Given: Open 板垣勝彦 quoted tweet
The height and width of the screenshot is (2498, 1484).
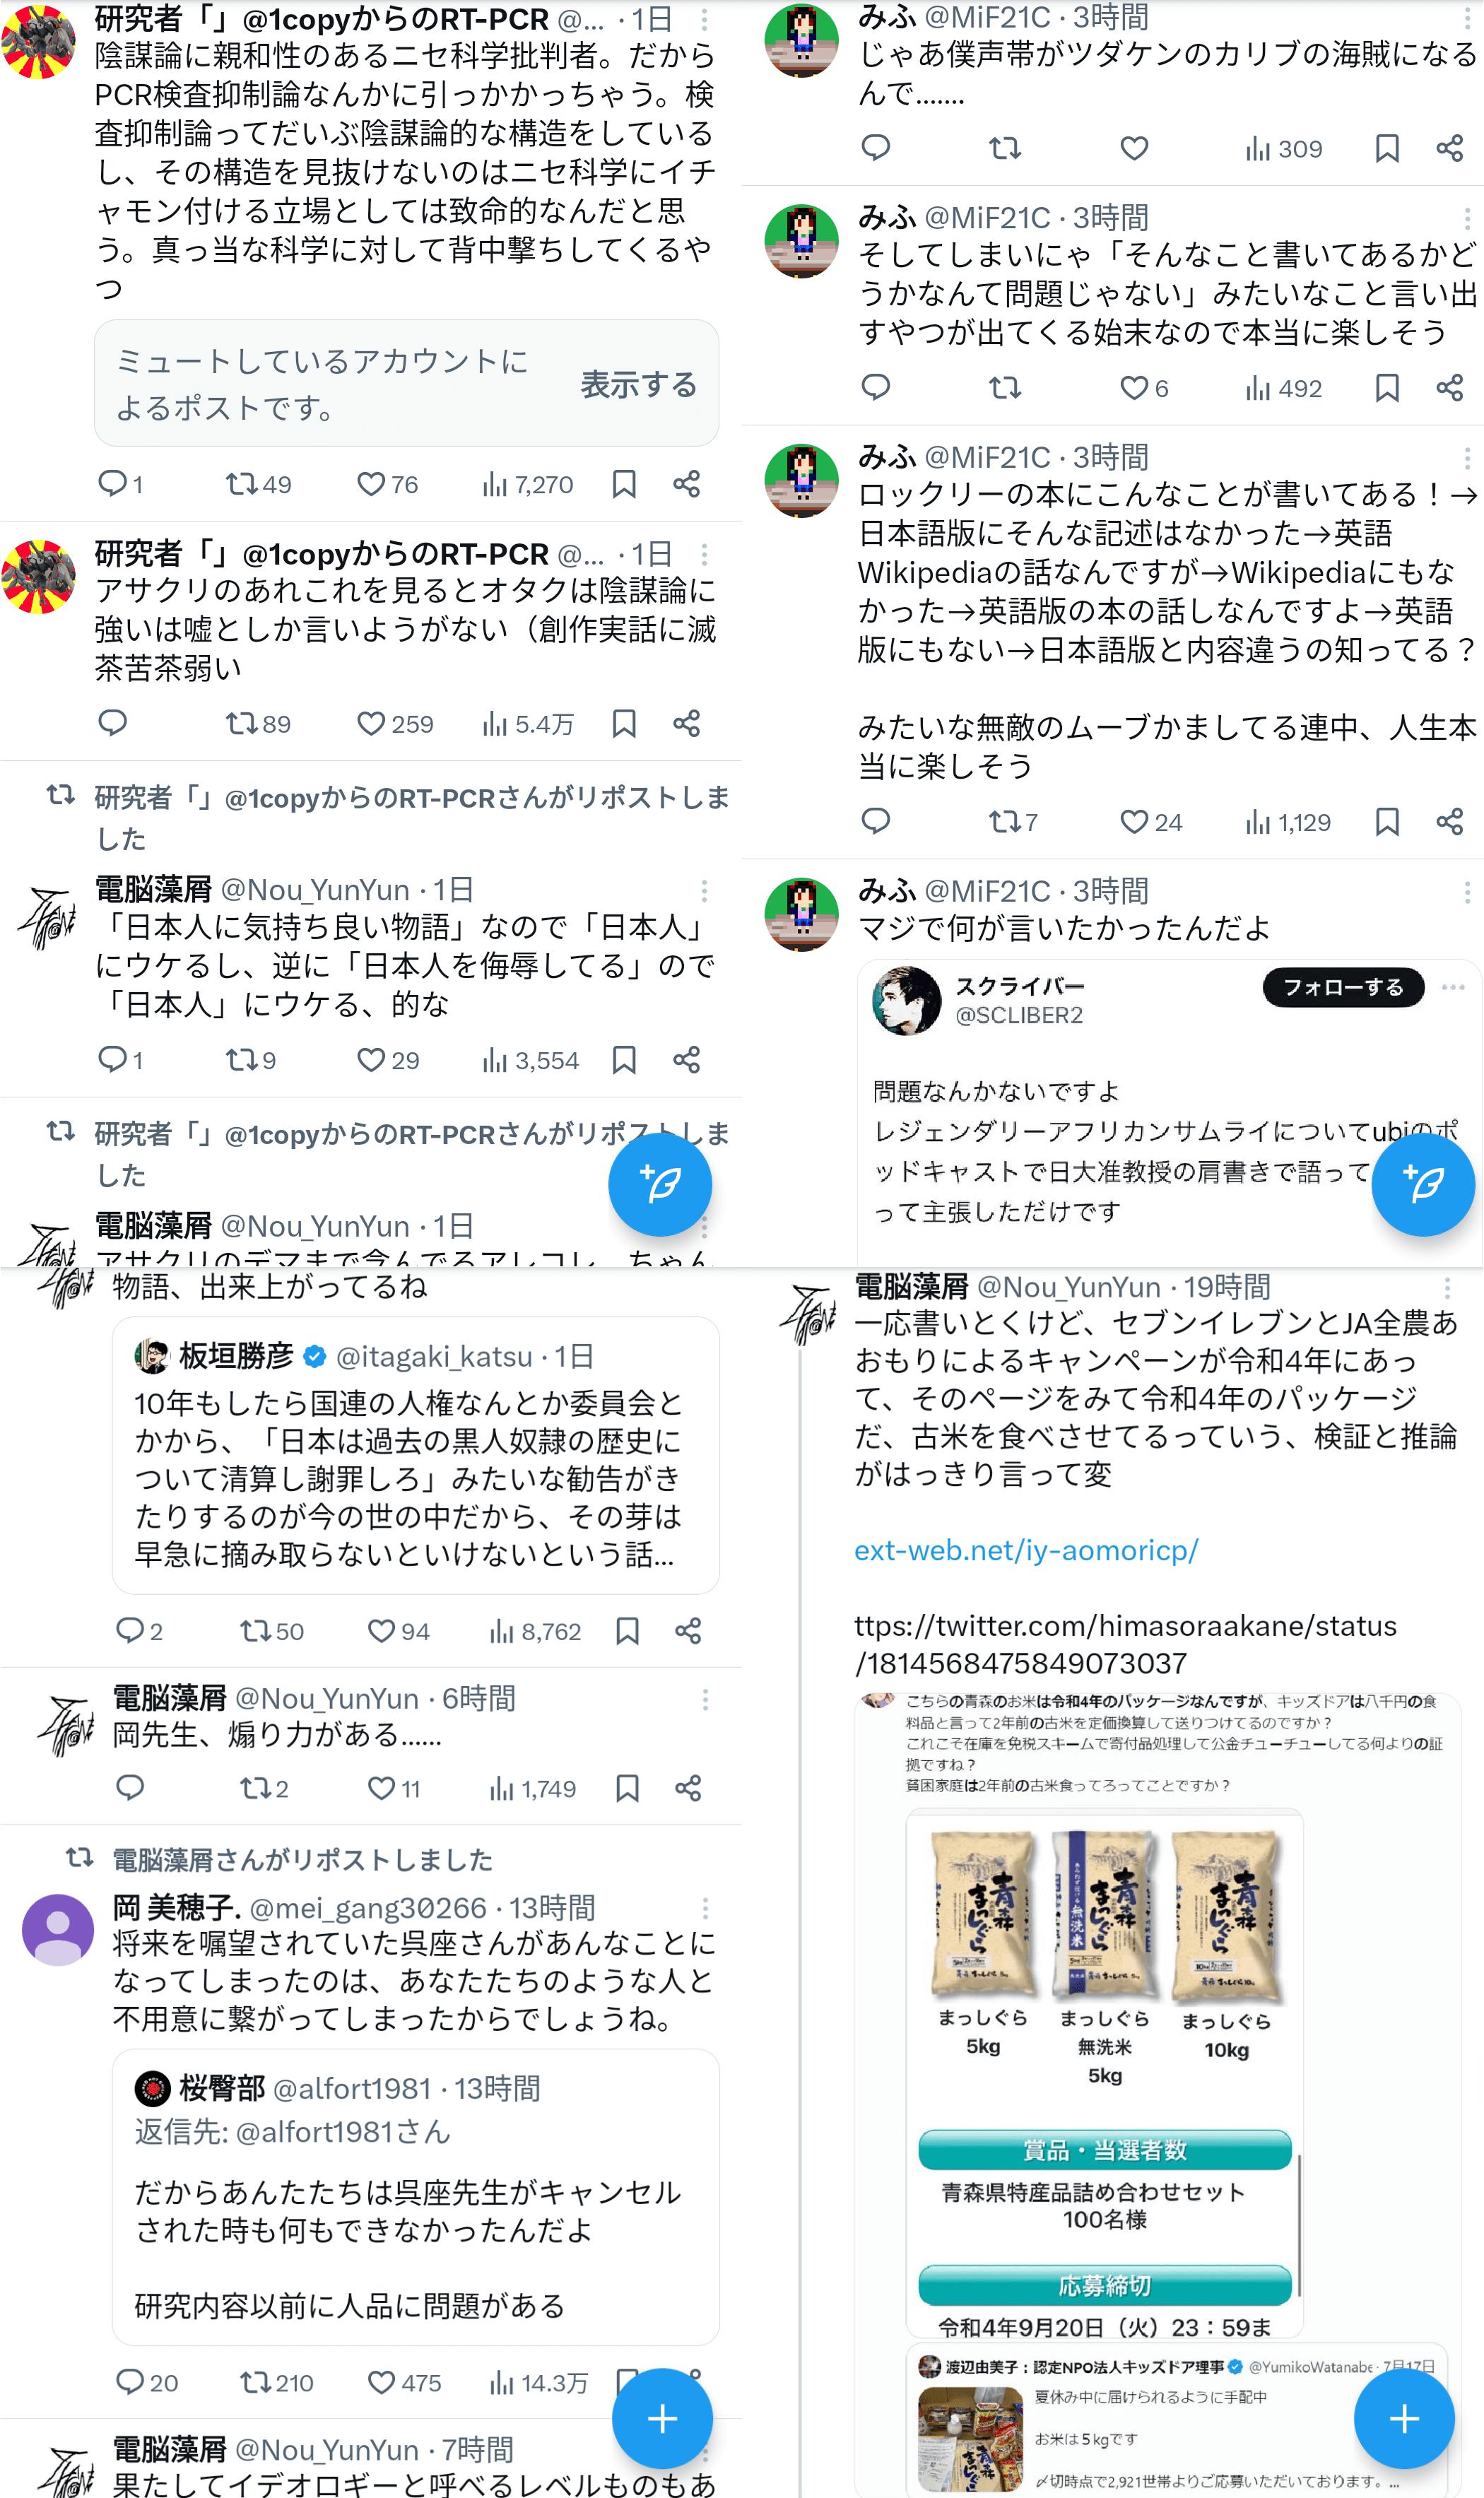Looking at the screenshot, I should coord(416,1455).
